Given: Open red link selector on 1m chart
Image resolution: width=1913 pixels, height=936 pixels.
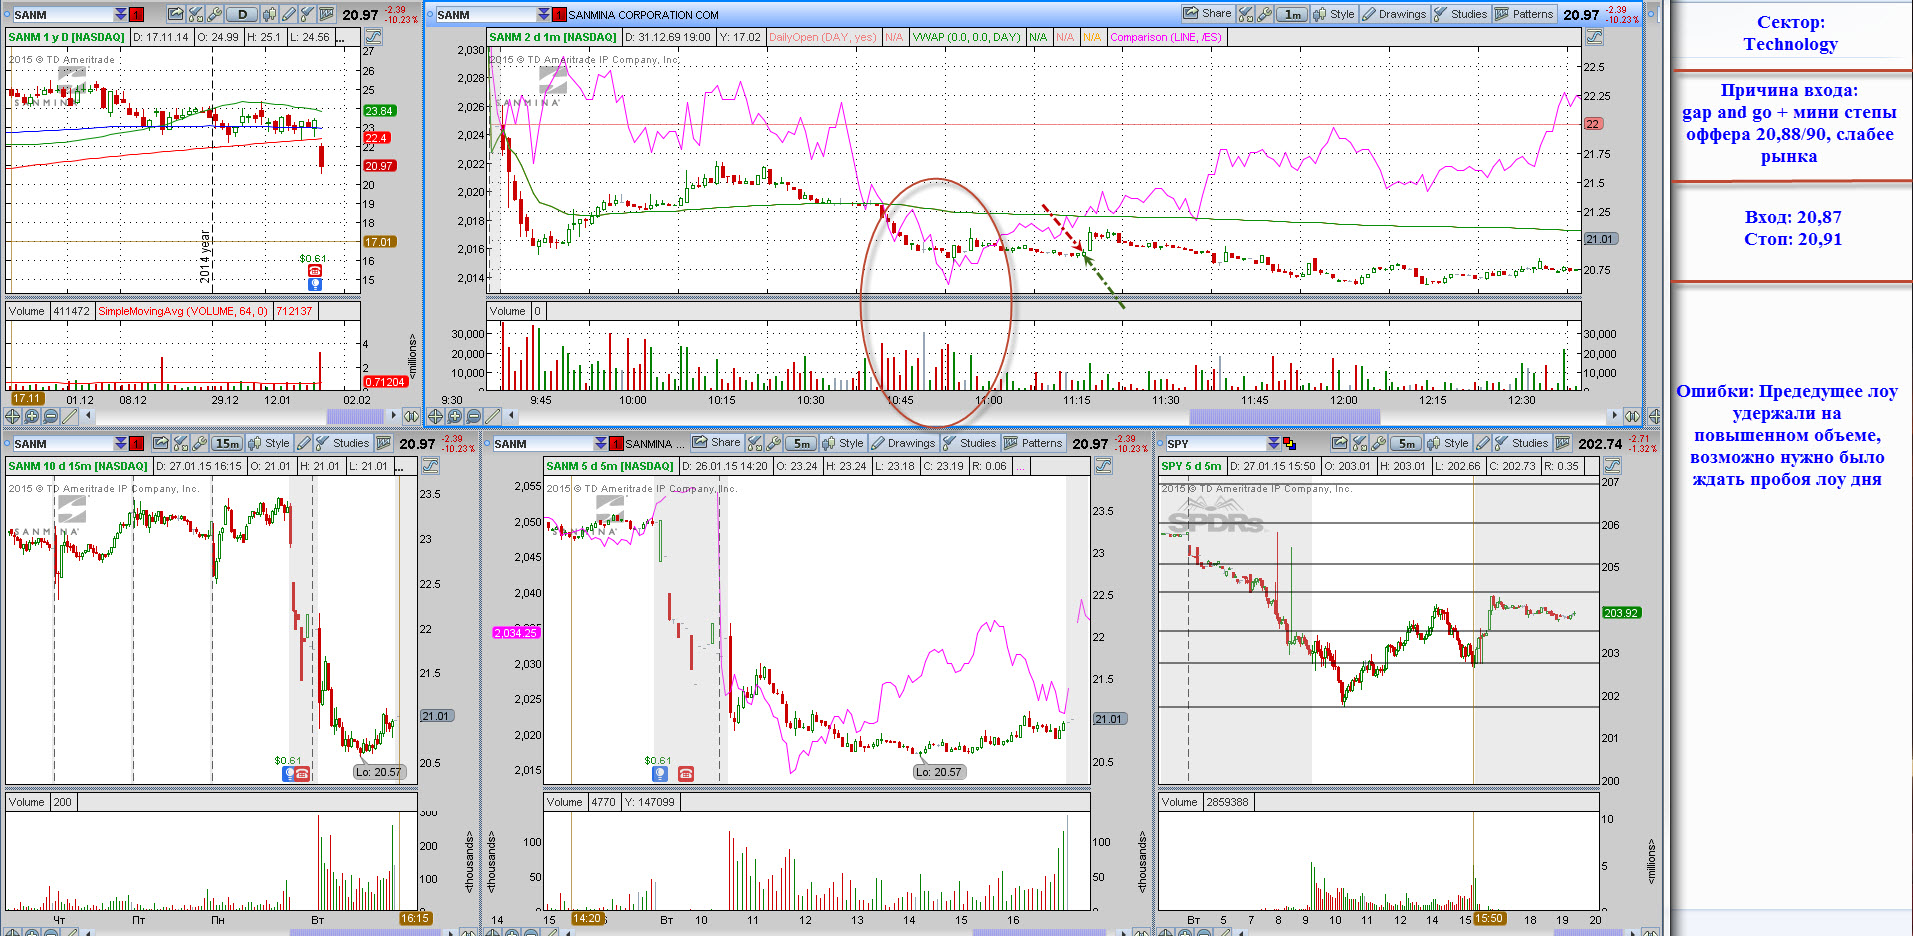Looking at the screenshot, I should [x=559, y=14].
